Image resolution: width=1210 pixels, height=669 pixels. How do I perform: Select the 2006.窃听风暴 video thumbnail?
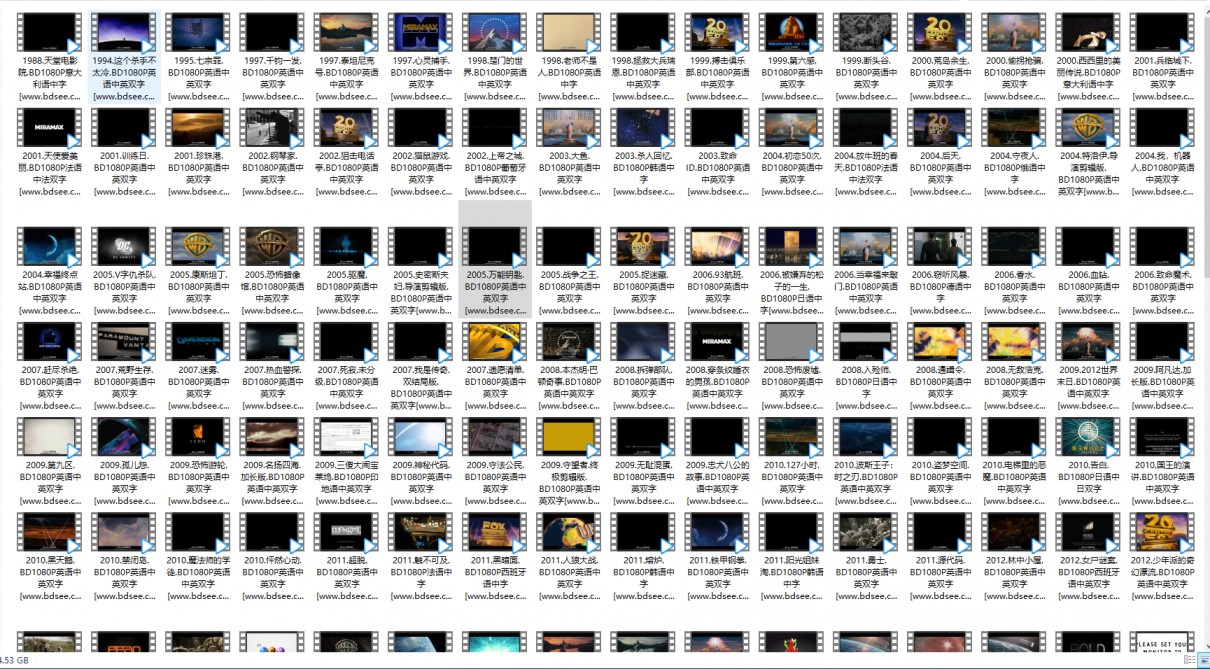940,247
